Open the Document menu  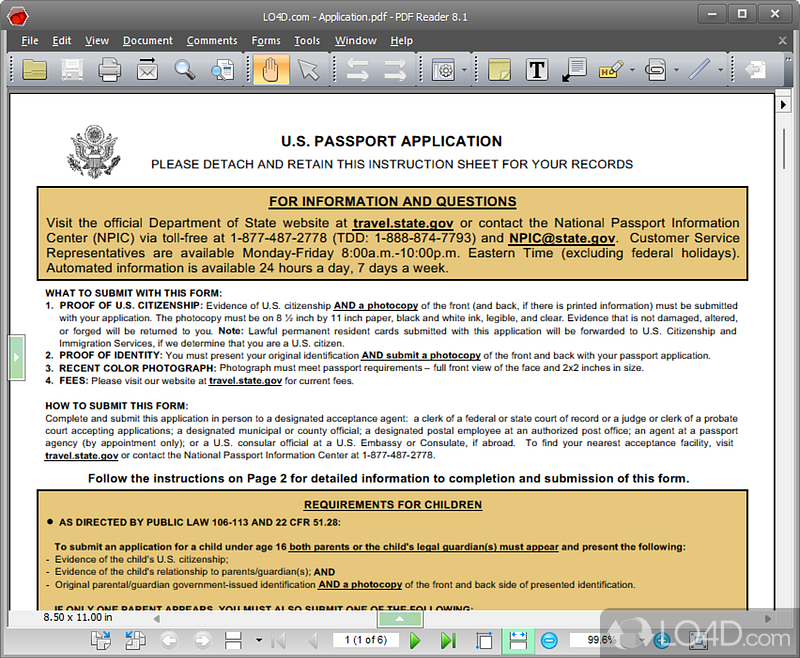(x=147, y=40)
